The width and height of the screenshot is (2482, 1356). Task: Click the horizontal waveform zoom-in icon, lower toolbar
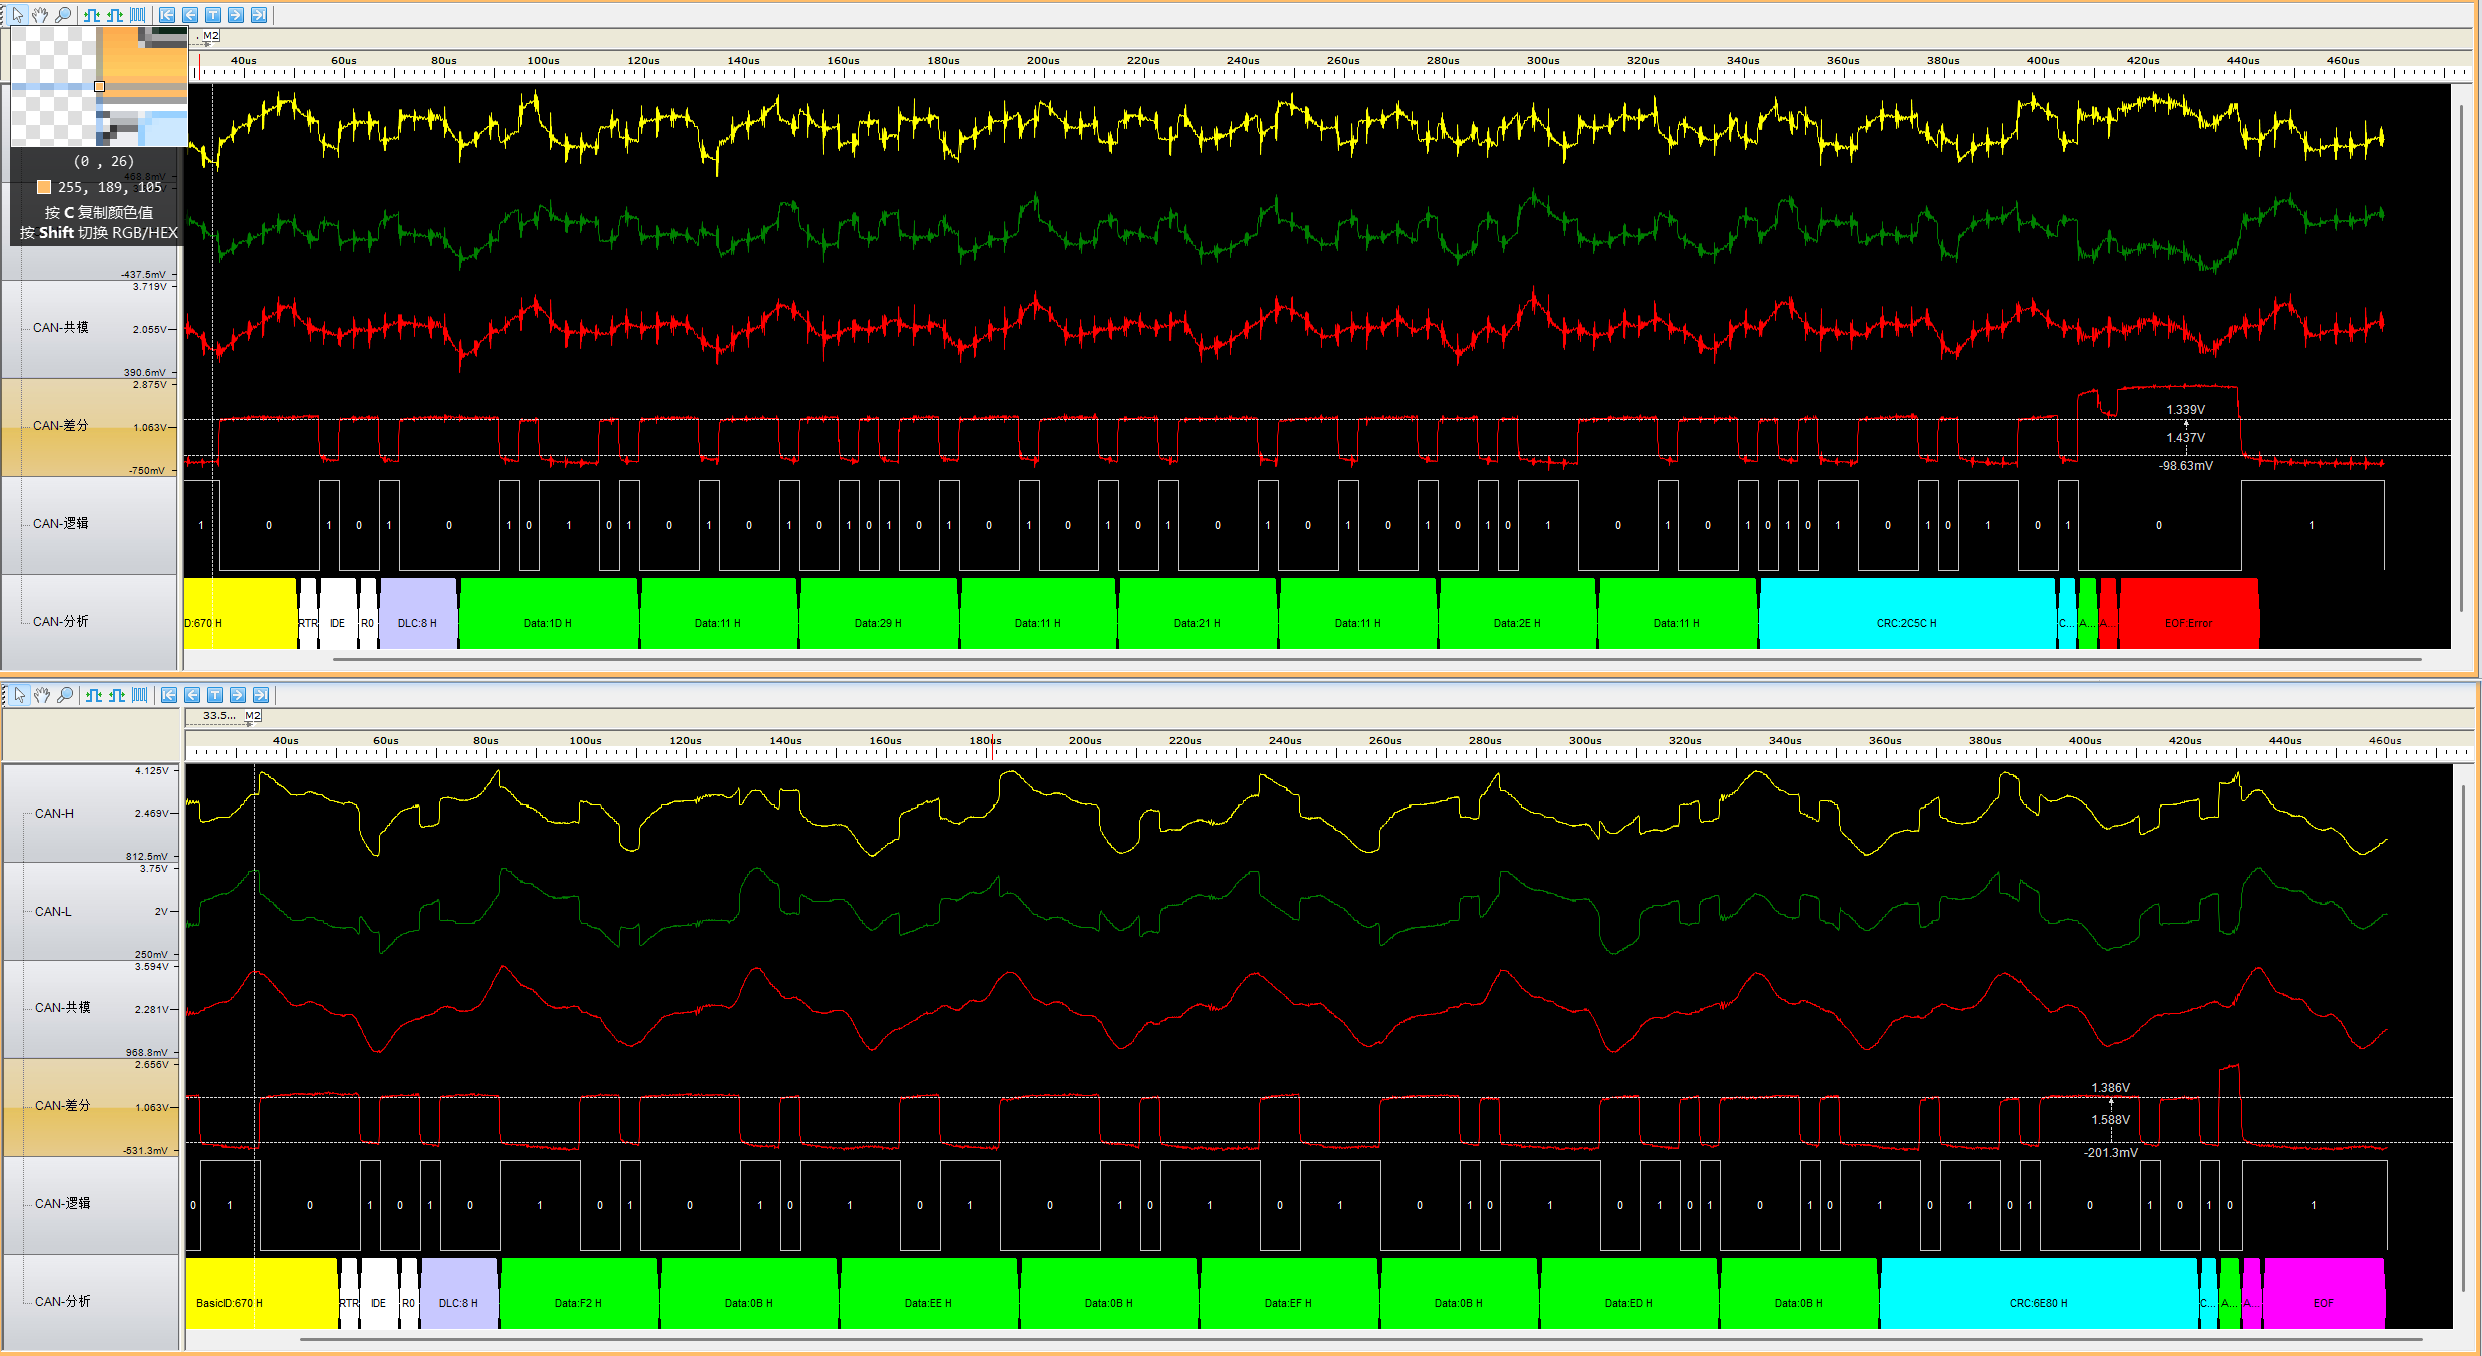94,695
